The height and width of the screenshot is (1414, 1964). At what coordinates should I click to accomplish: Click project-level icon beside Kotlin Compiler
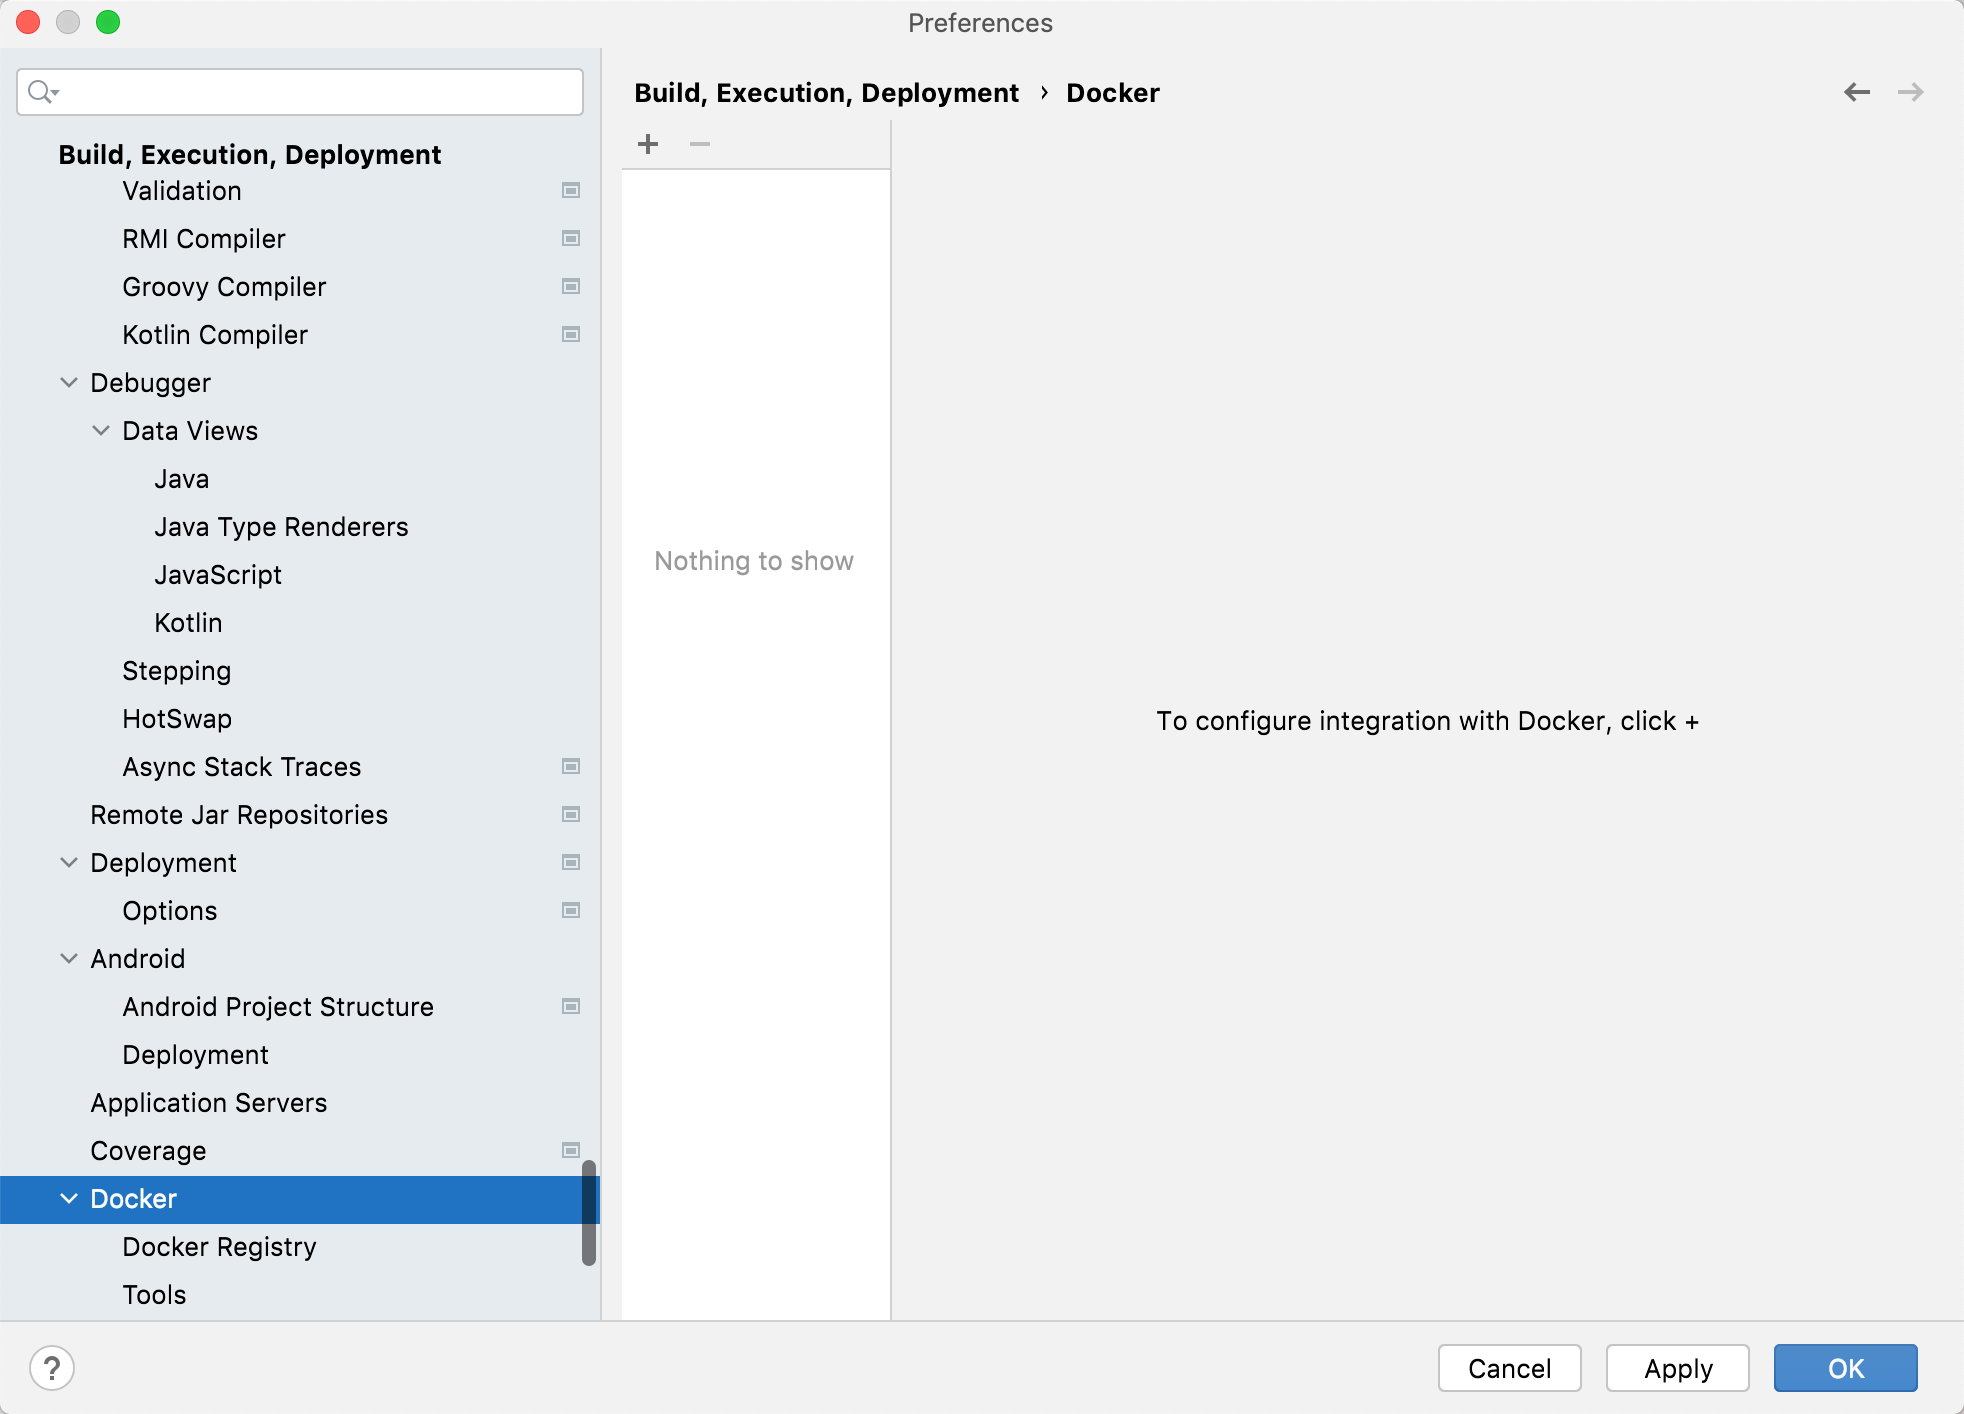click(571, 334)
